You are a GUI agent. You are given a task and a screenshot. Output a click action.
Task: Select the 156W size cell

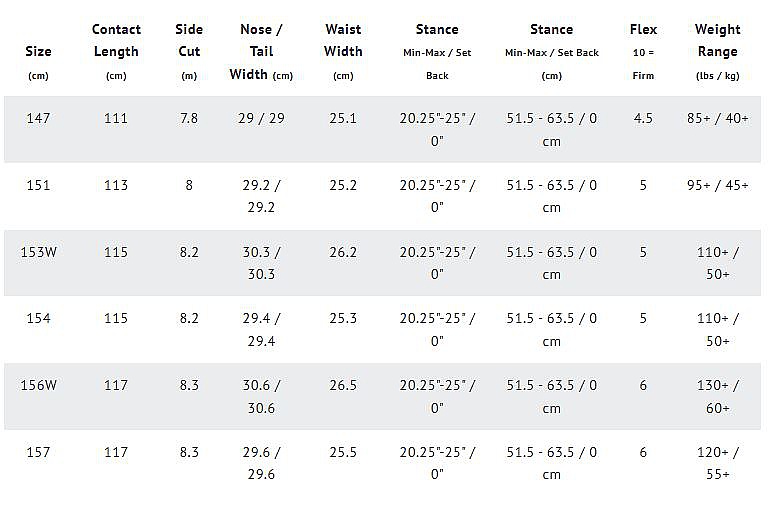pos(38,385)
